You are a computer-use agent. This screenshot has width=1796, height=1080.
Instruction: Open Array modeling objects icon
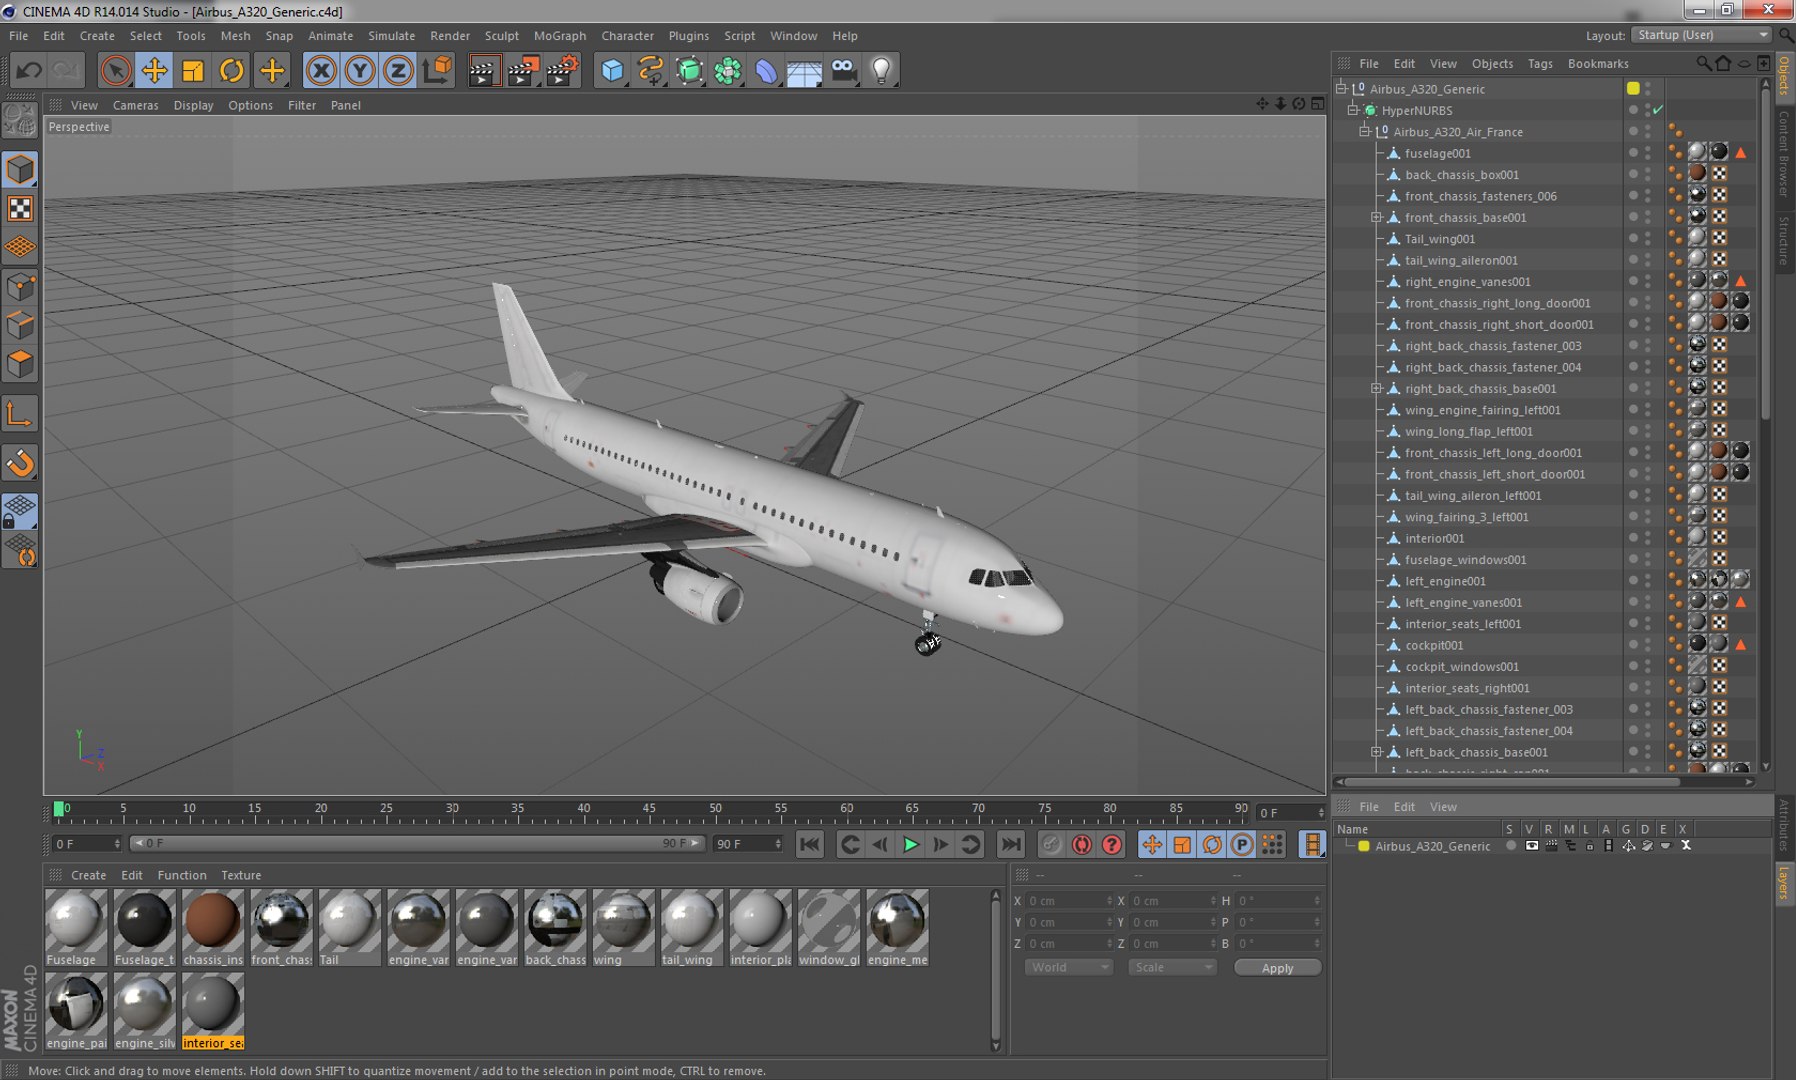728,70
